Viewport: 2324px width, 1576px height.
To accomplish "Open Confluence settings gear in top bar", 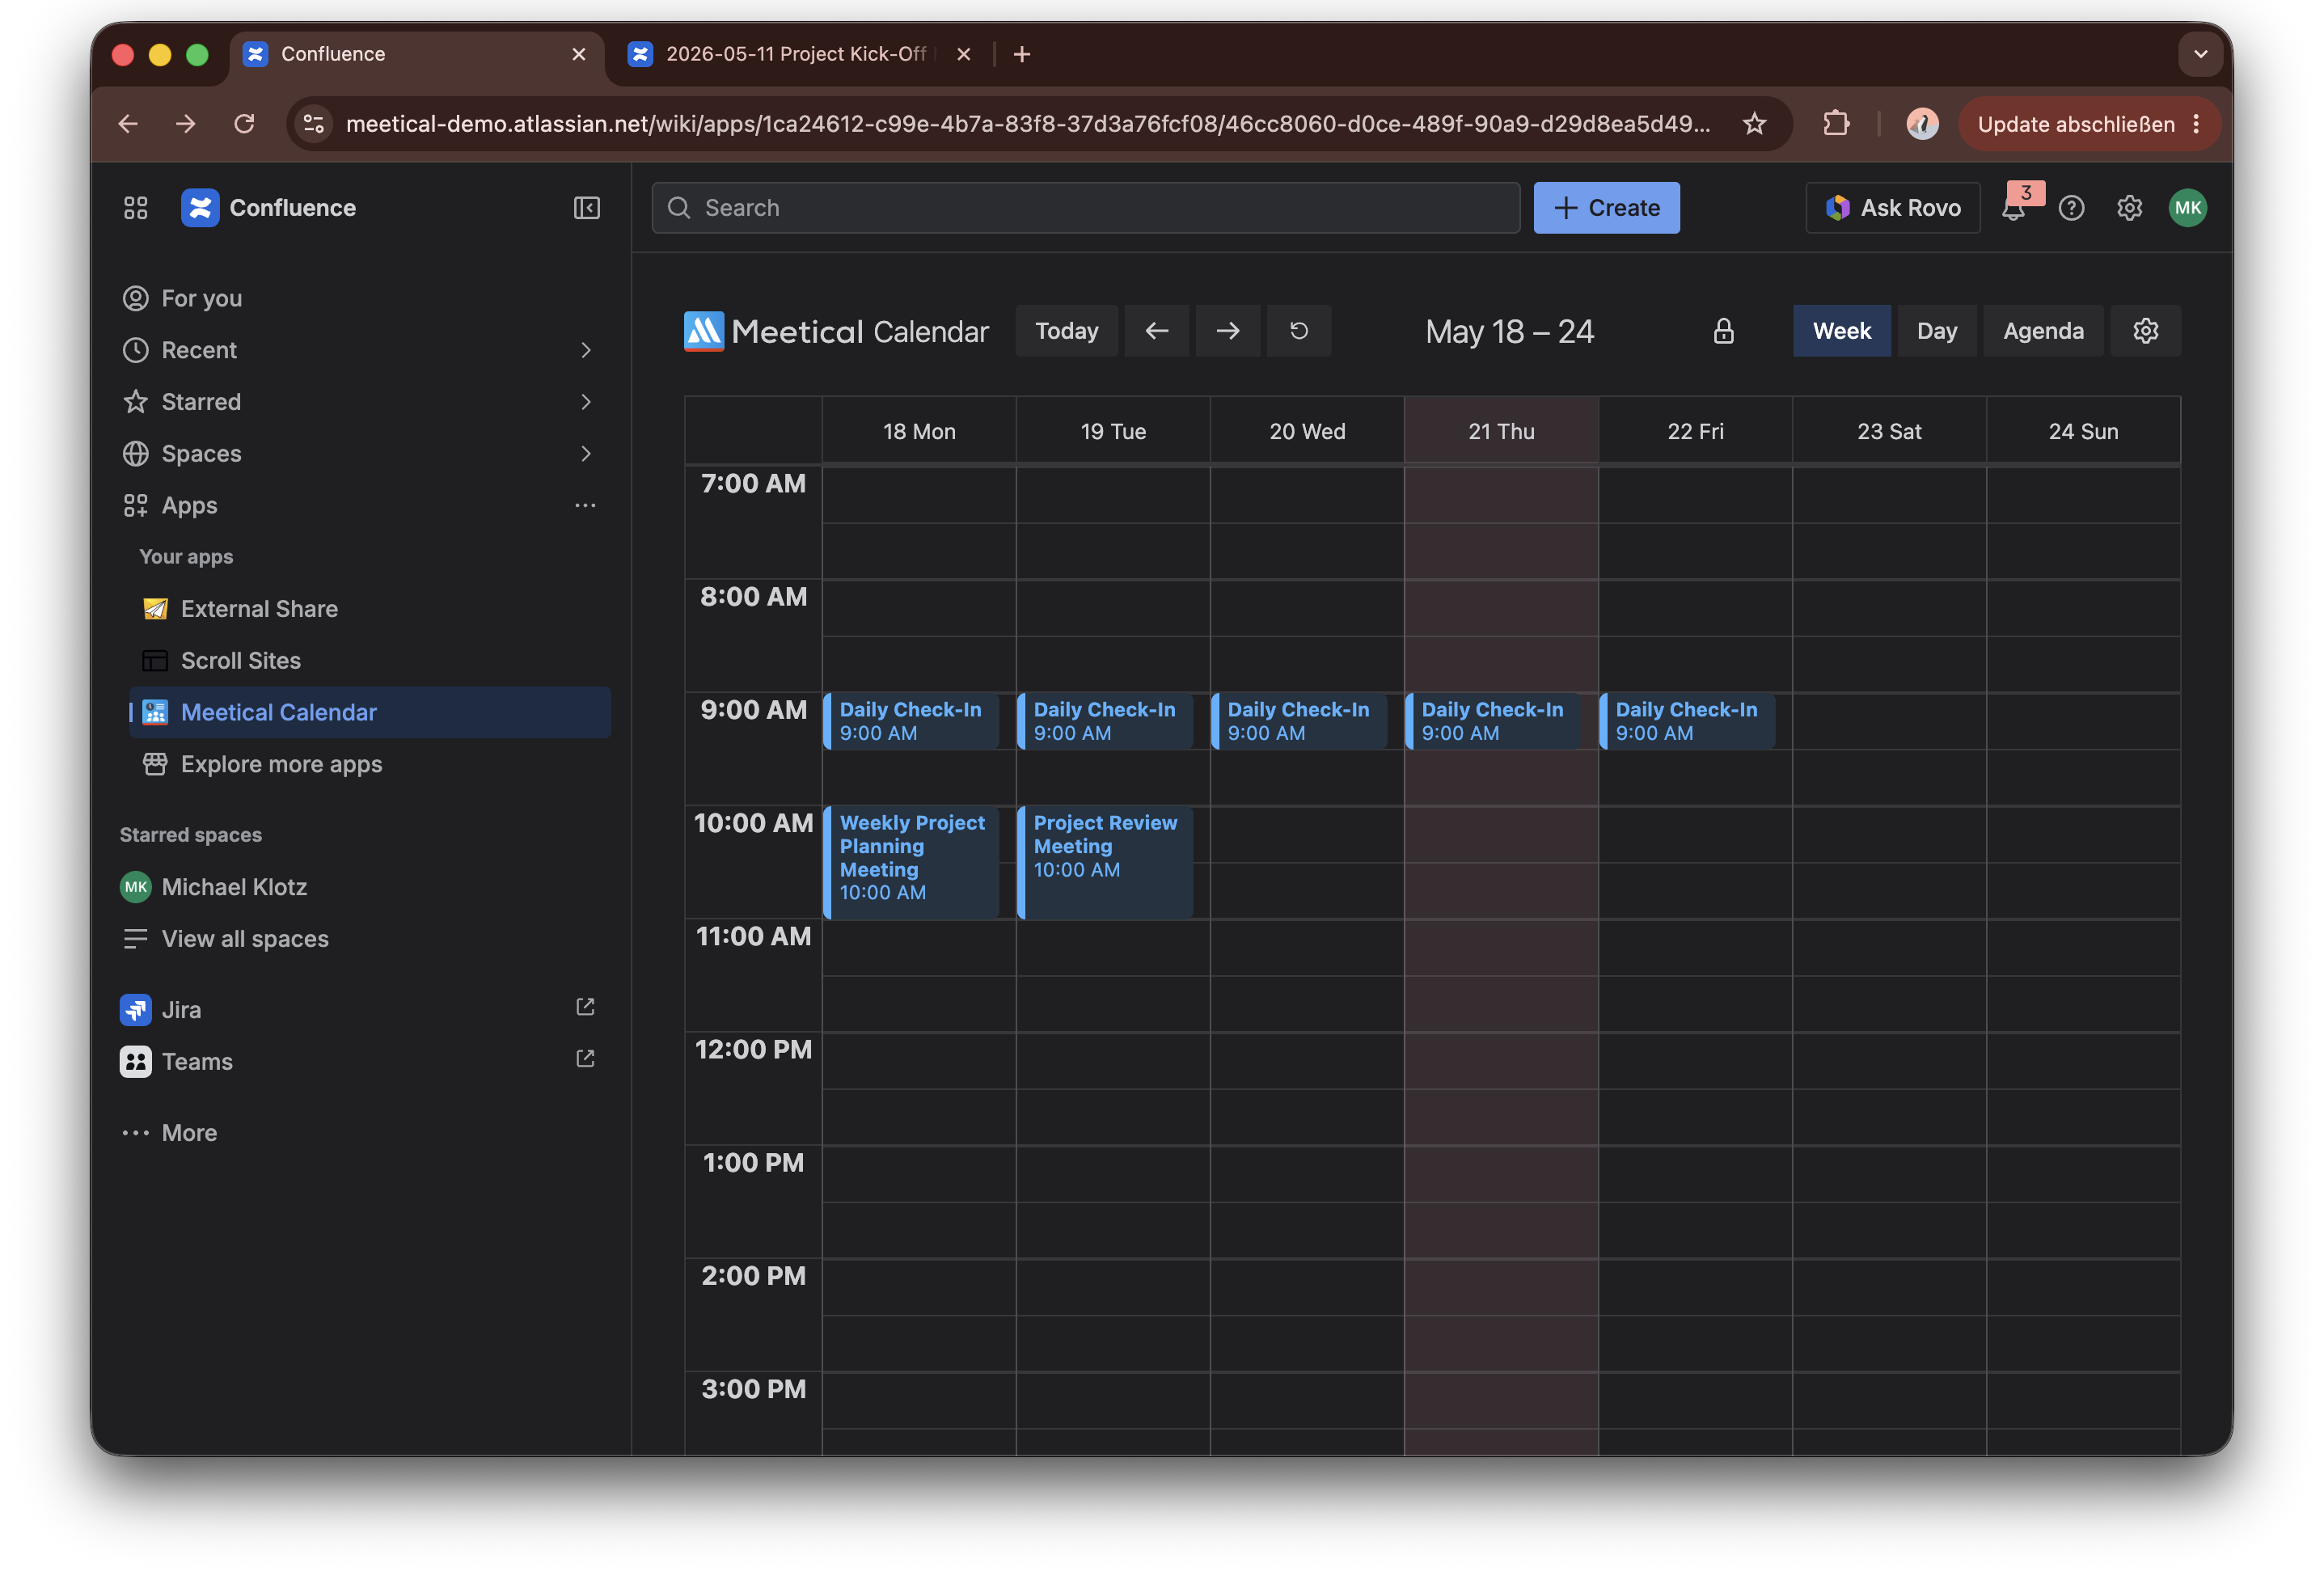I will 2129,208.
